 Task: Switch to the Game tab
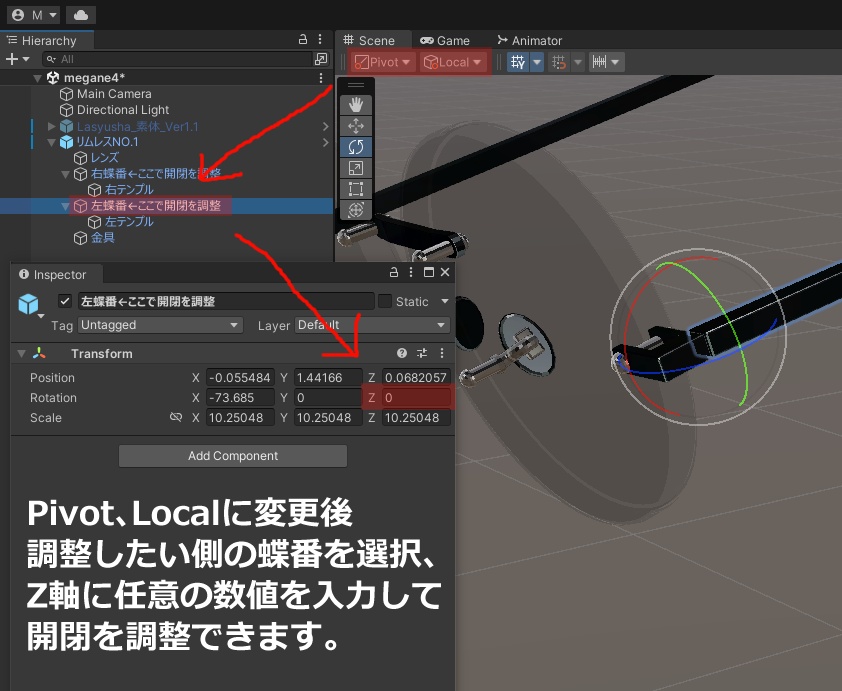pos(445,40)
